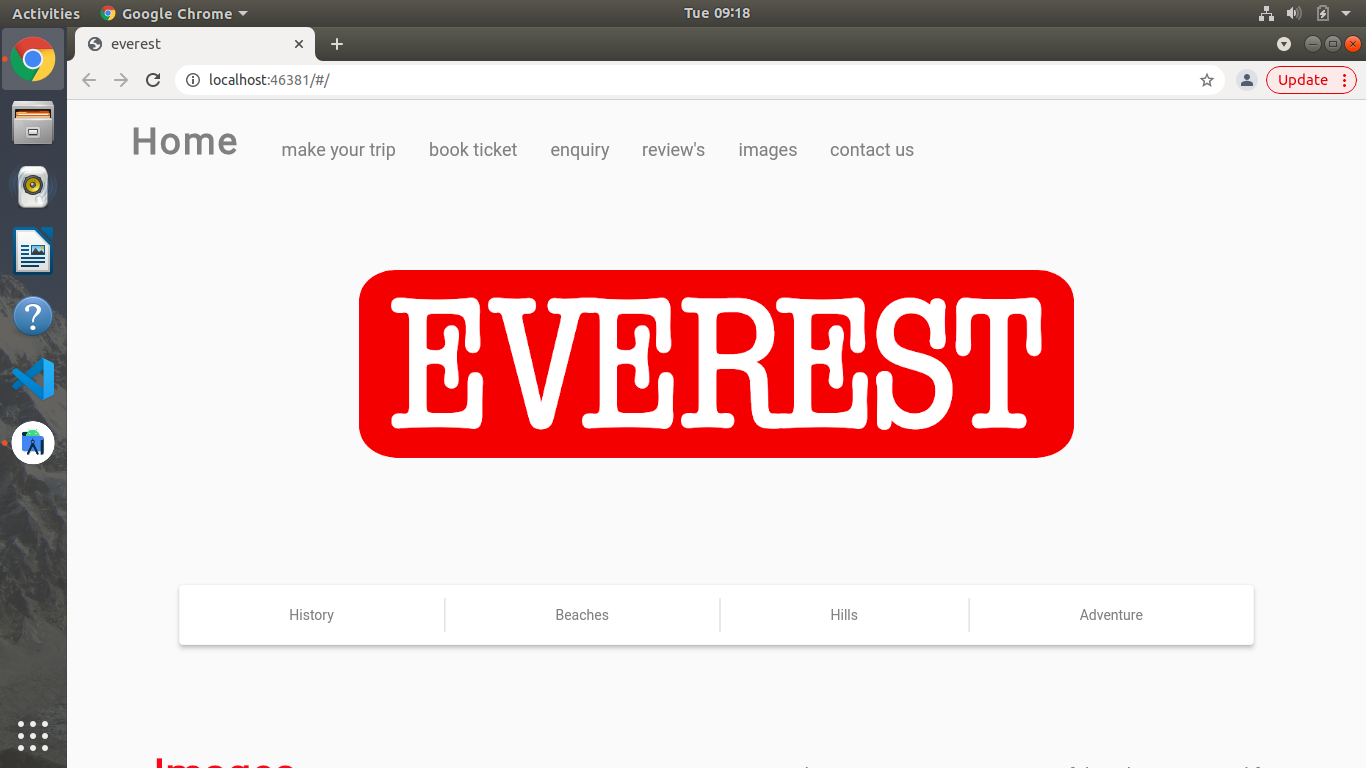The height and width of the screenshot is (768, 1366).
Task: Click the EVEREST red banner
Action: [x=716, y=364]
